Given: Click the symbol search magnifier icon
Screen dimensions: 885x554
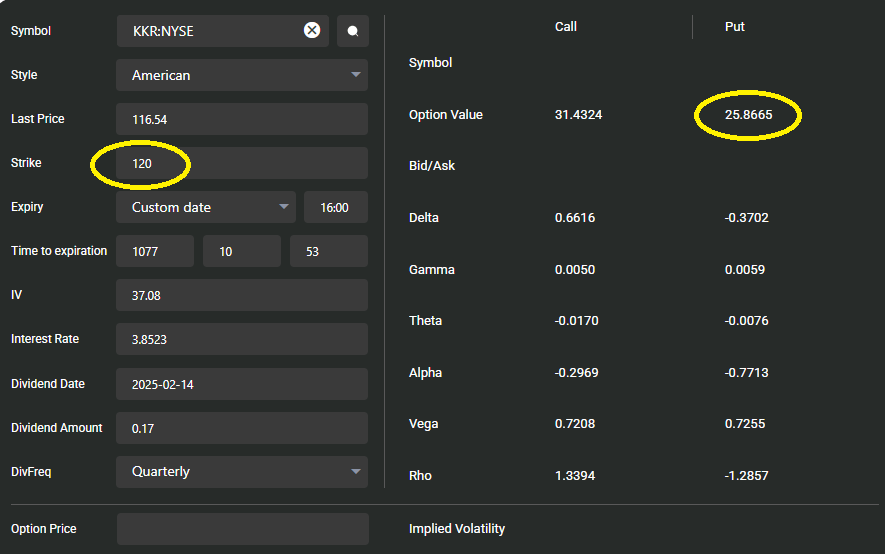Looking at the screenshot, I should [353, 31].
